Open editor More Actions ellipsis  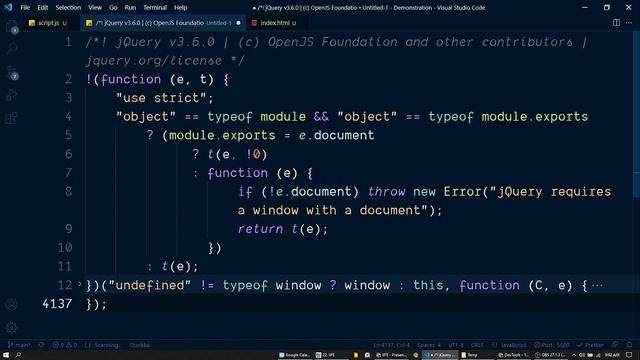629,23
